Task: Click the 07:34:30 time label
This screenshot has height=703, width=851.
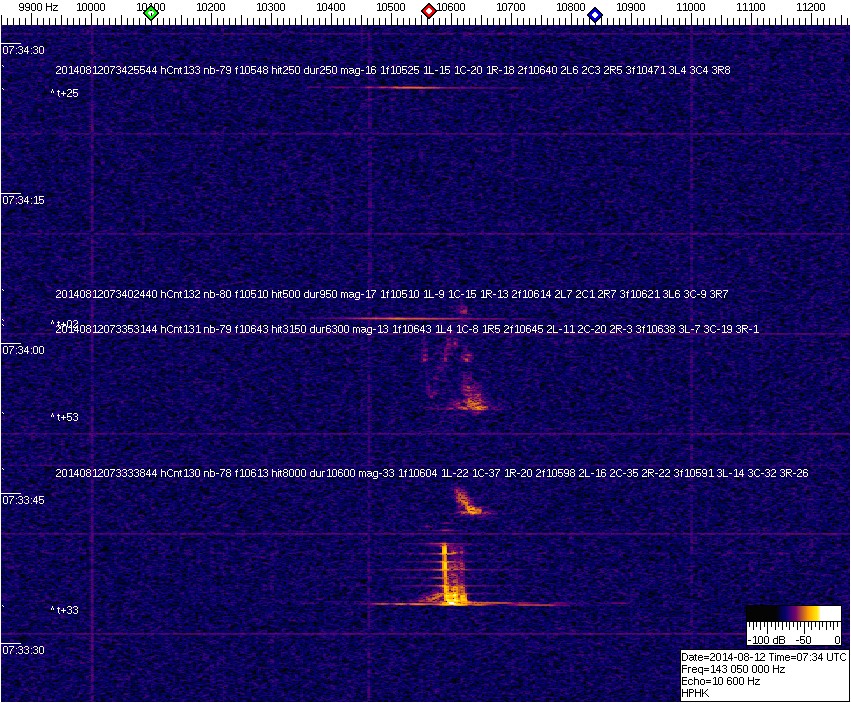Action: [x=23, y=50]
